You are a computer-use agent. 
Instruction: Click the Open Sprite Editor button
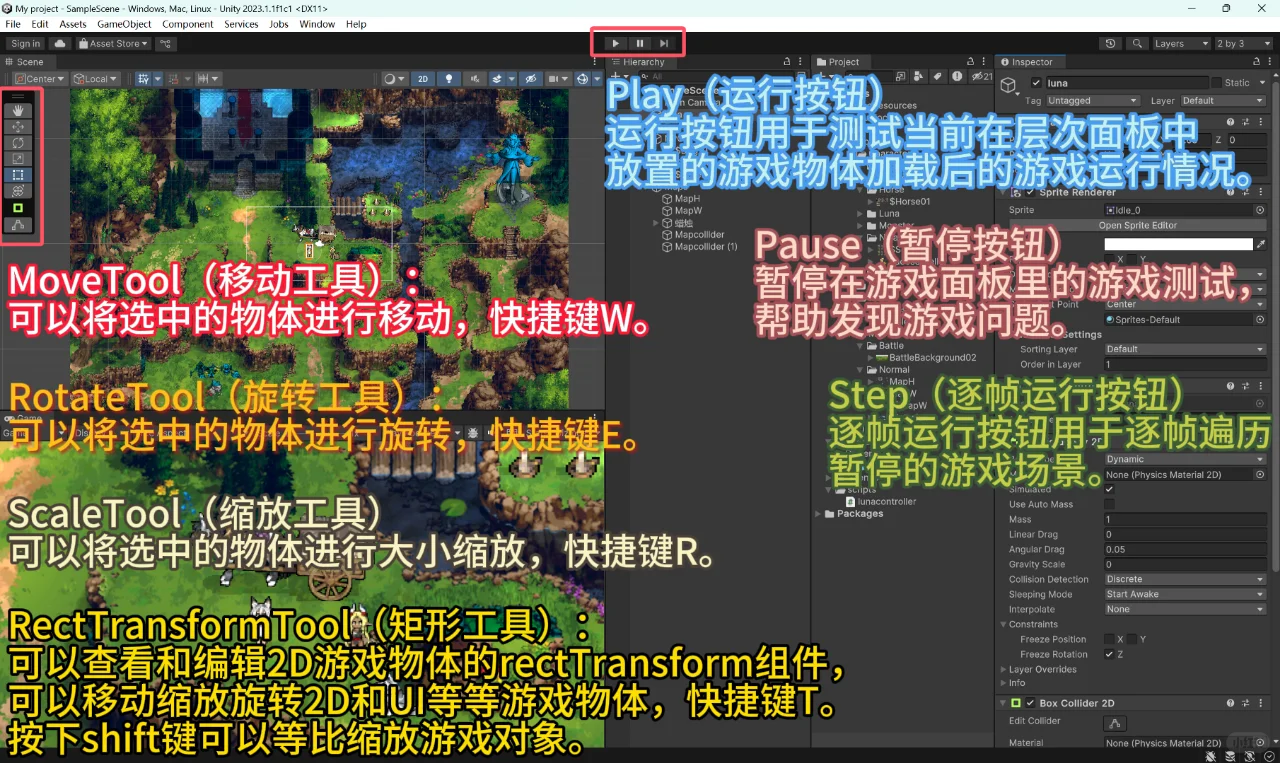point(1138,225)
